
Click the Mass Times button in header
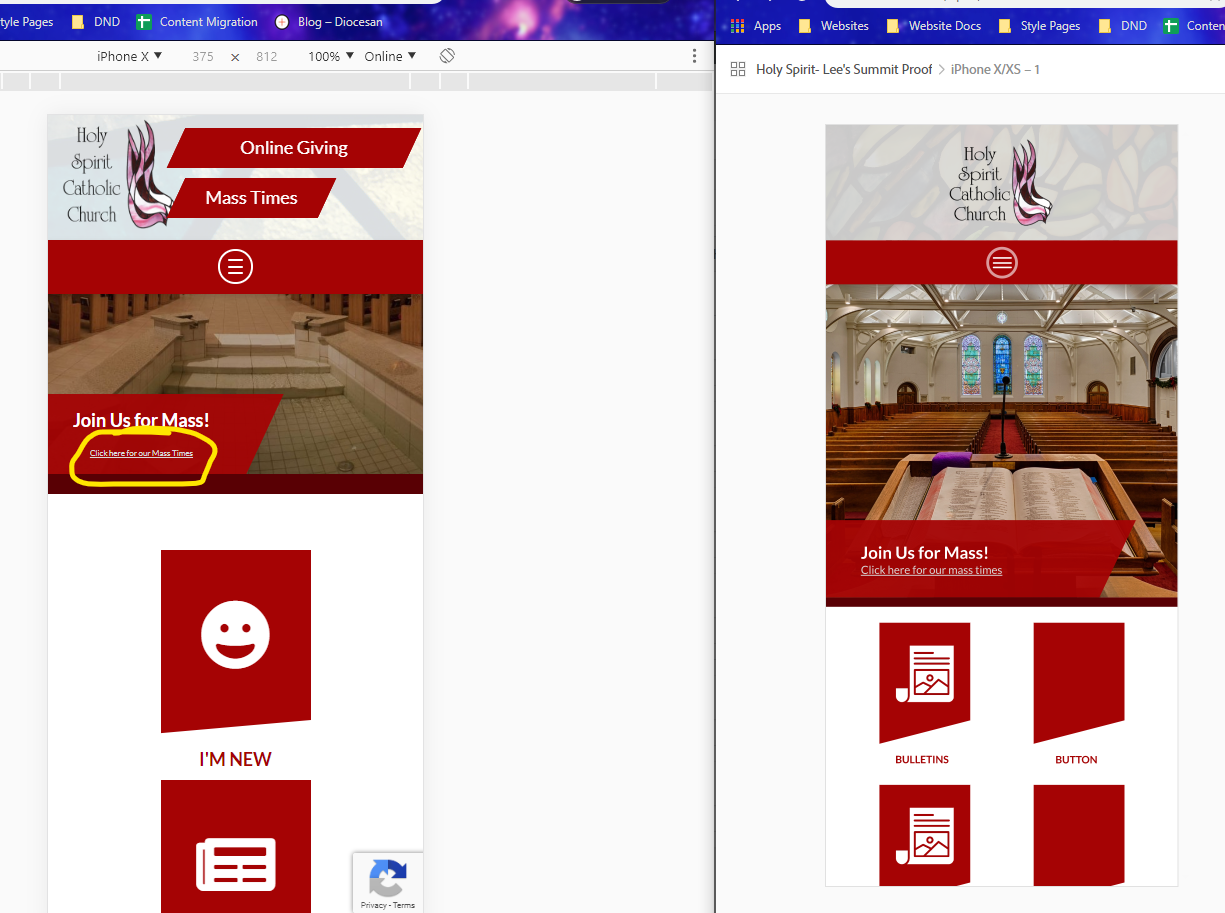tap(252, 198)
